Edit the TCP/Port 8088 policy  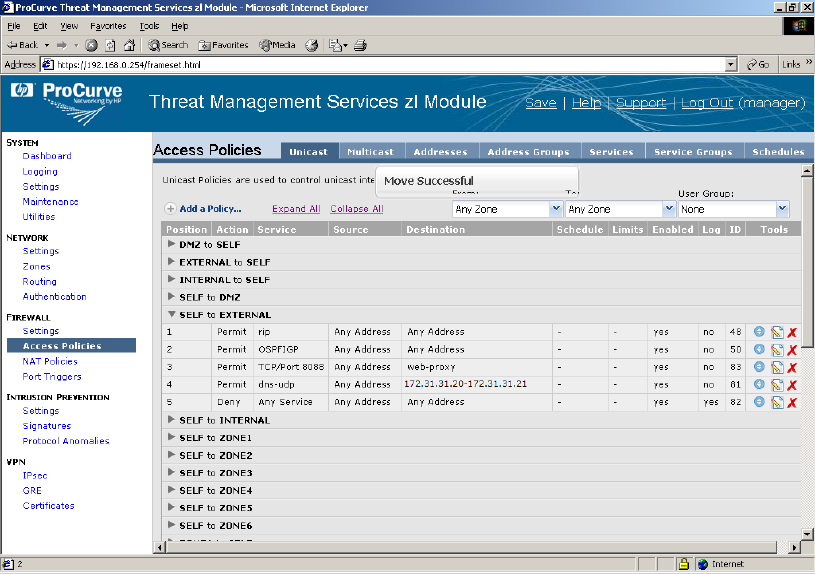777,368
